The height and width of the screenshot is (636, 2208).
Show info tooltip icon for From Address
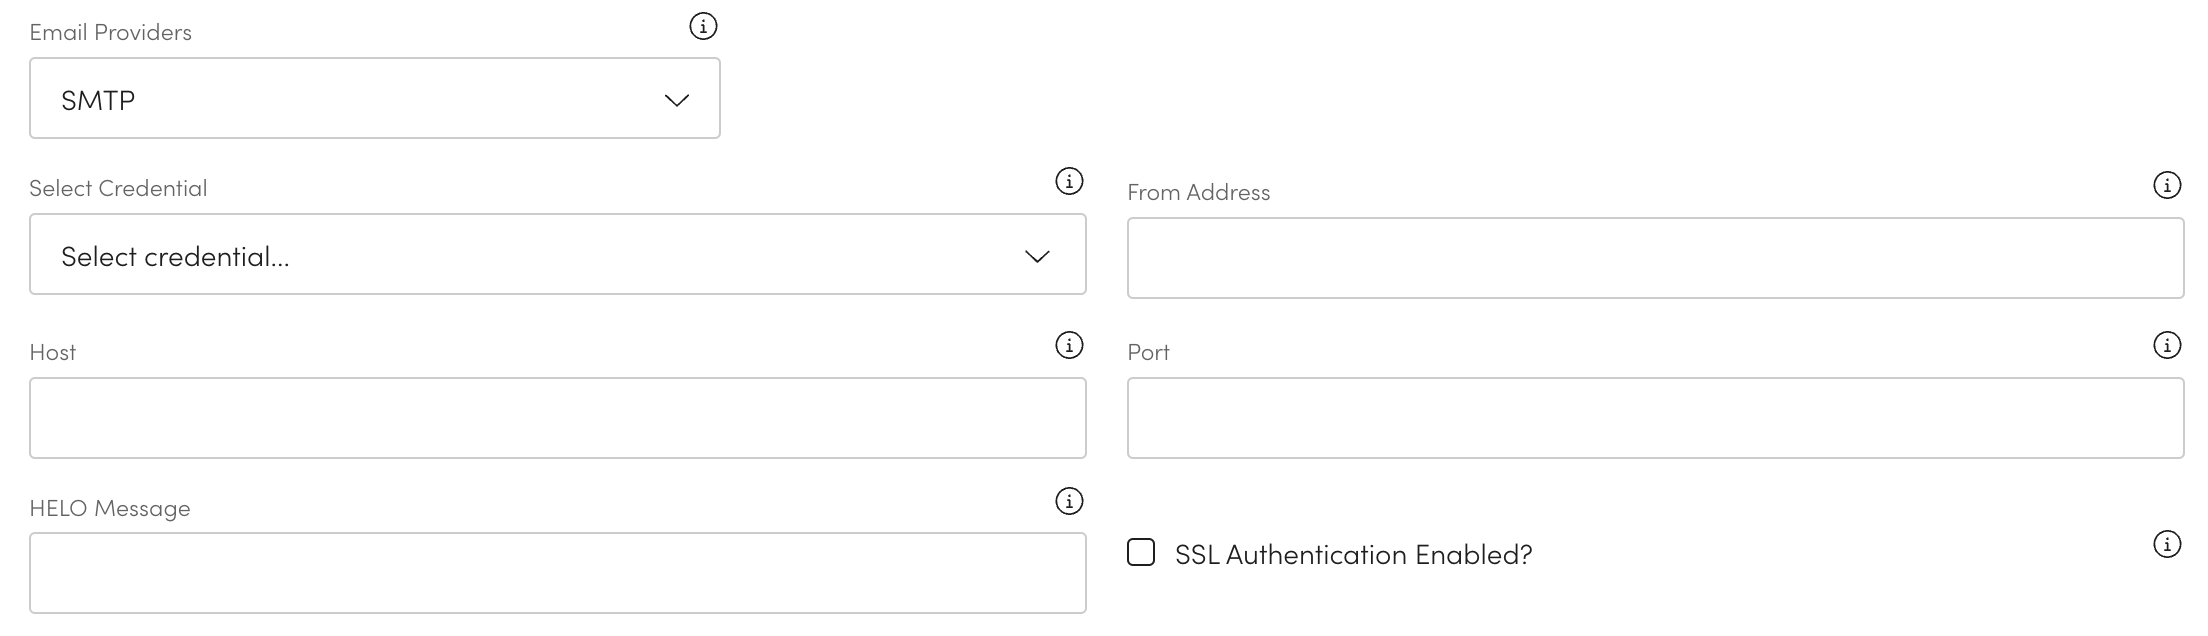click(2166, 185)
